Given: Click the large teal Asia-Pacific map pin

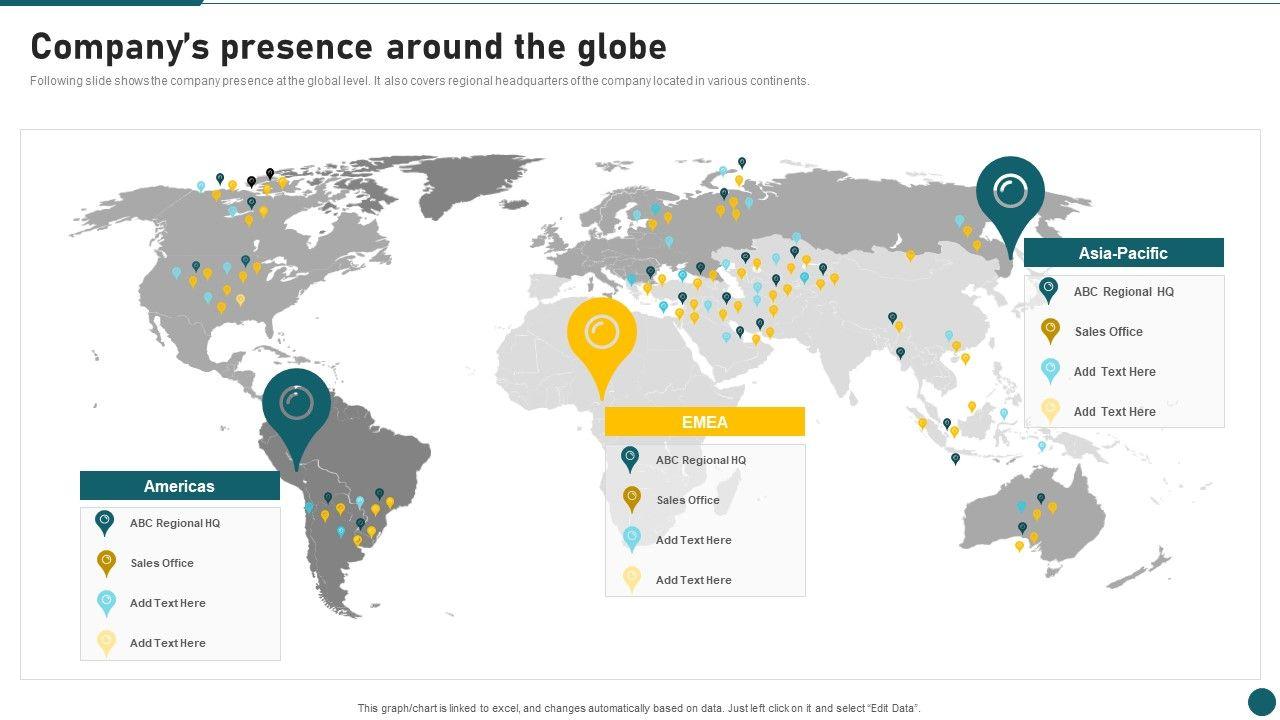Looking at the screenshot, I should pos(1010,194).
